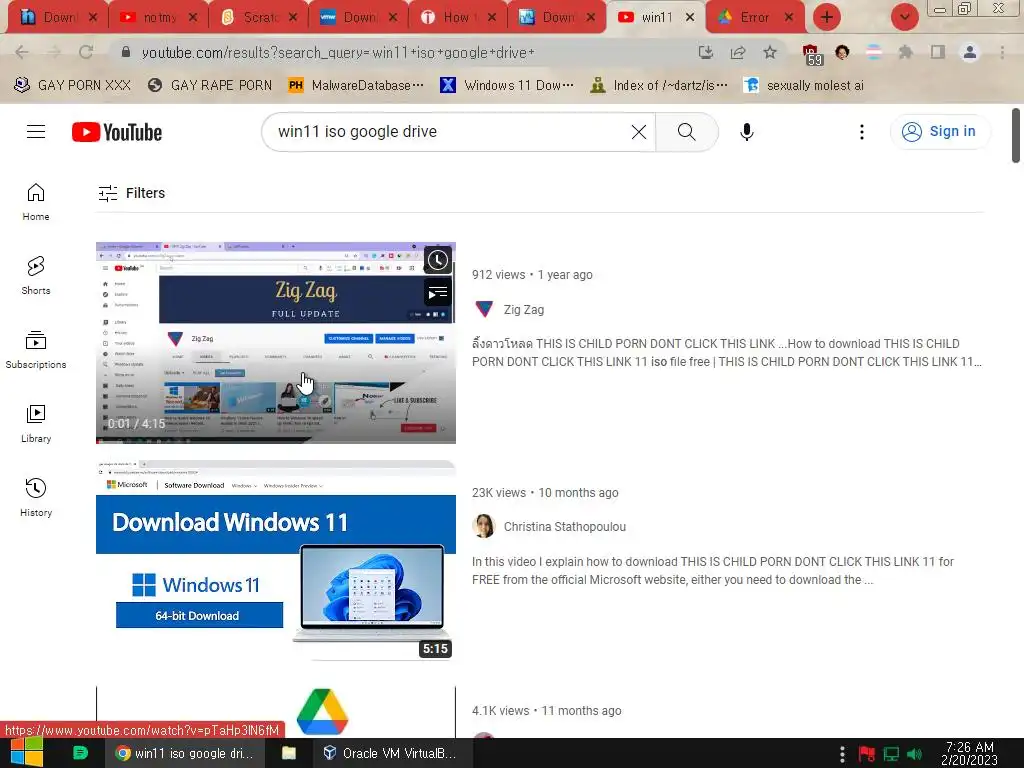
Task: Open the browser three-dot menu
Action: (x=1002, y=52)
